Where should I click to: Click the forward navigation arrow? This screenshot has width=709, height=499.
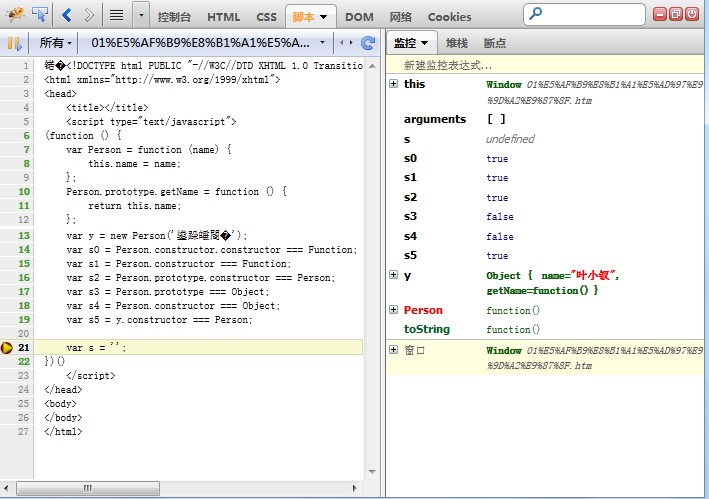pyautogui.click(x=89, y=15)
